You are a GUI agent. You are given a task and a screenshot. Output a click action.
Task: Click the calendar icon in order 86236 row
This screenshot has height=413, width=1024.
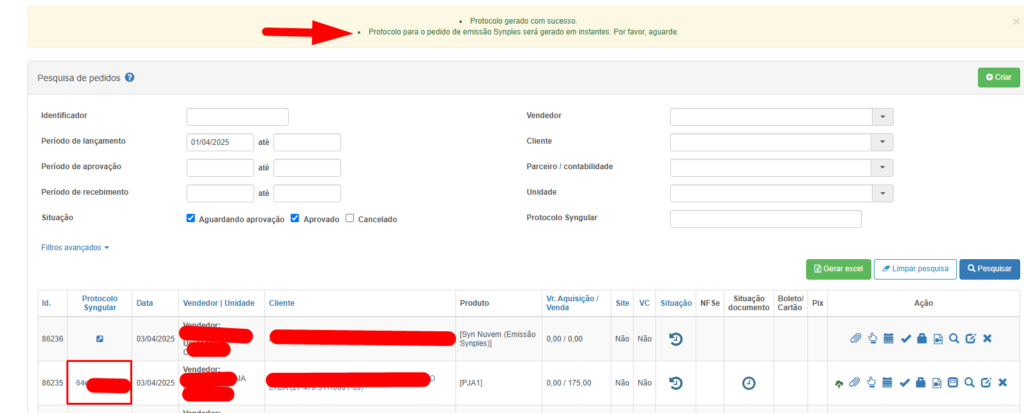pos(888,339)
